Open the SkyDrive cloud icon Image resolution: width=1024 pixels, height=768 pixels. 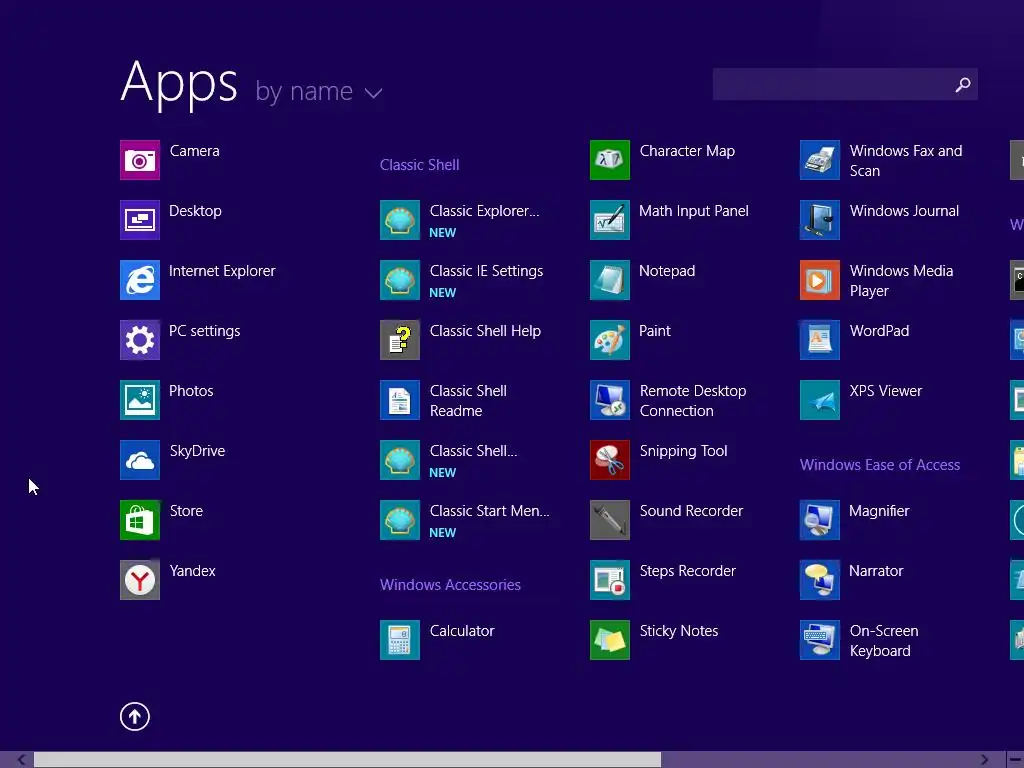[x=140, y=460]
